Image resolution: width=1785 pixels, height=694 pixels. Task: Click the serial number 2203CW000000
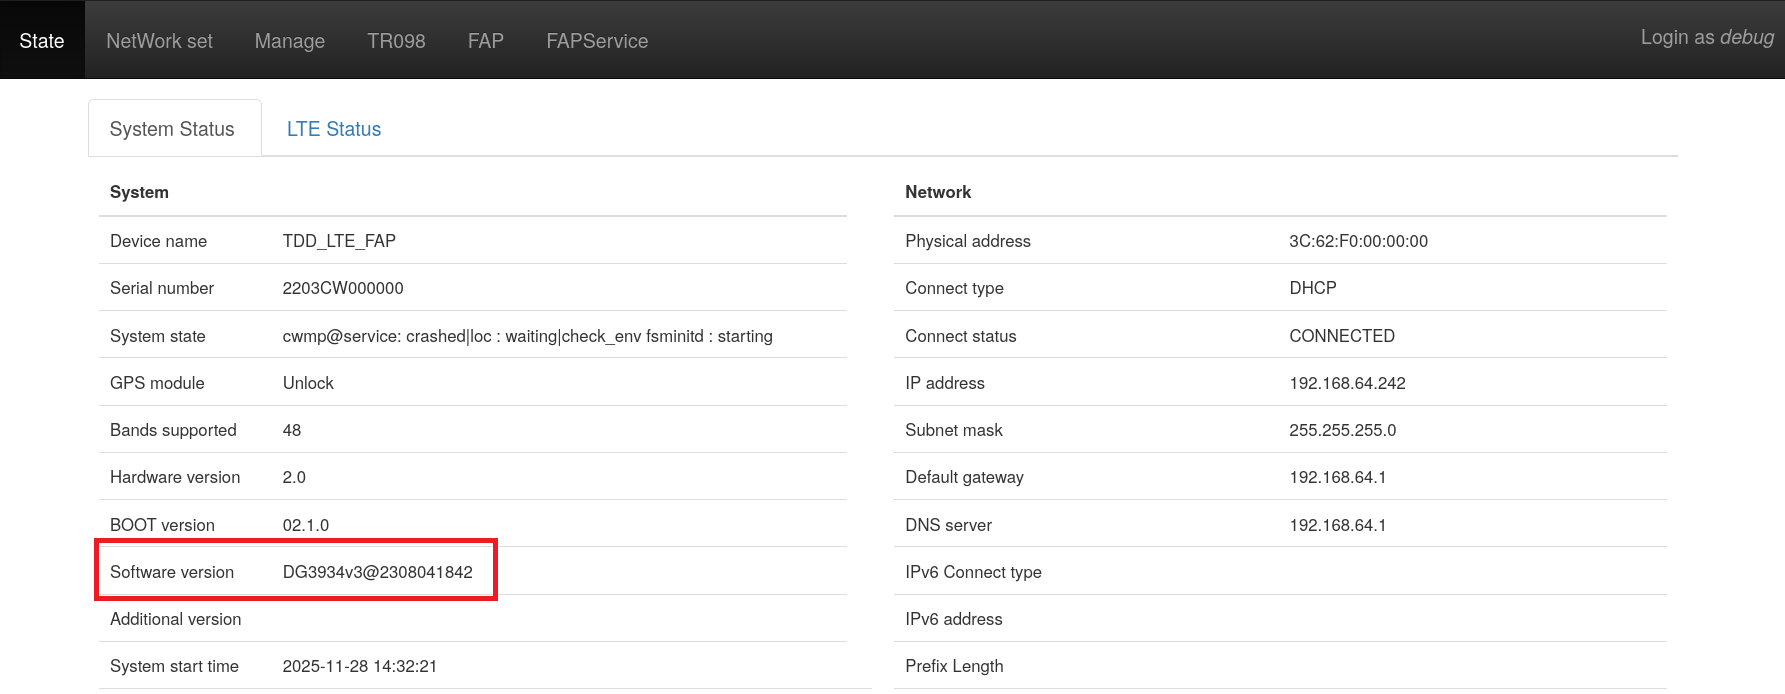pos(343,288)
